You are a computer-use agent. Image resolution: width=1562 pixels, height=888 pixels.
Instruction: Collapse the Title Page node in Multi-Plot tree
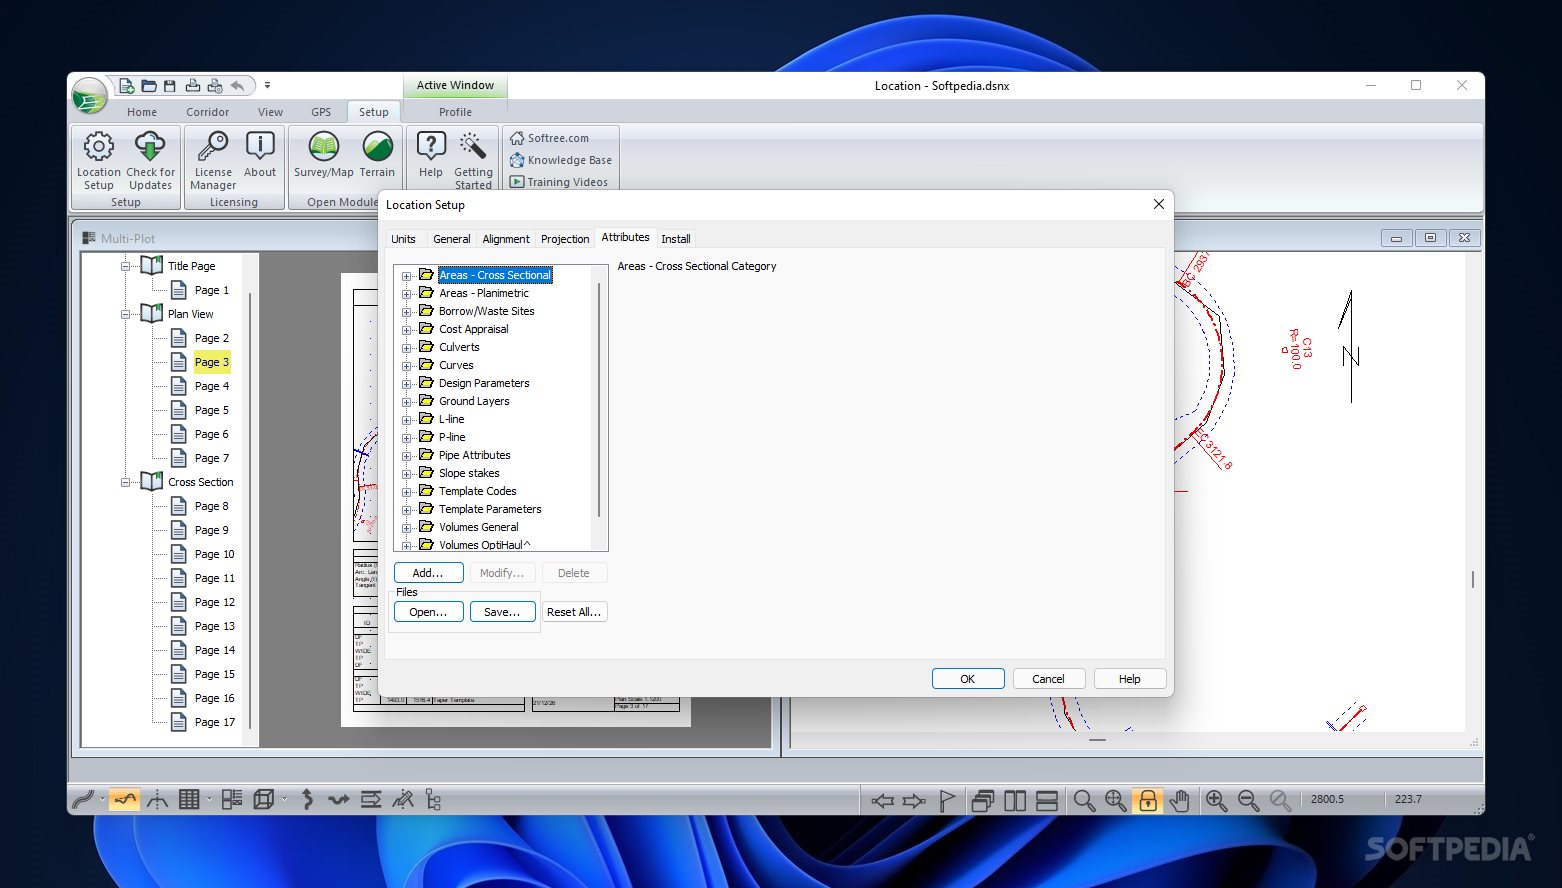[x=126, y=266]
